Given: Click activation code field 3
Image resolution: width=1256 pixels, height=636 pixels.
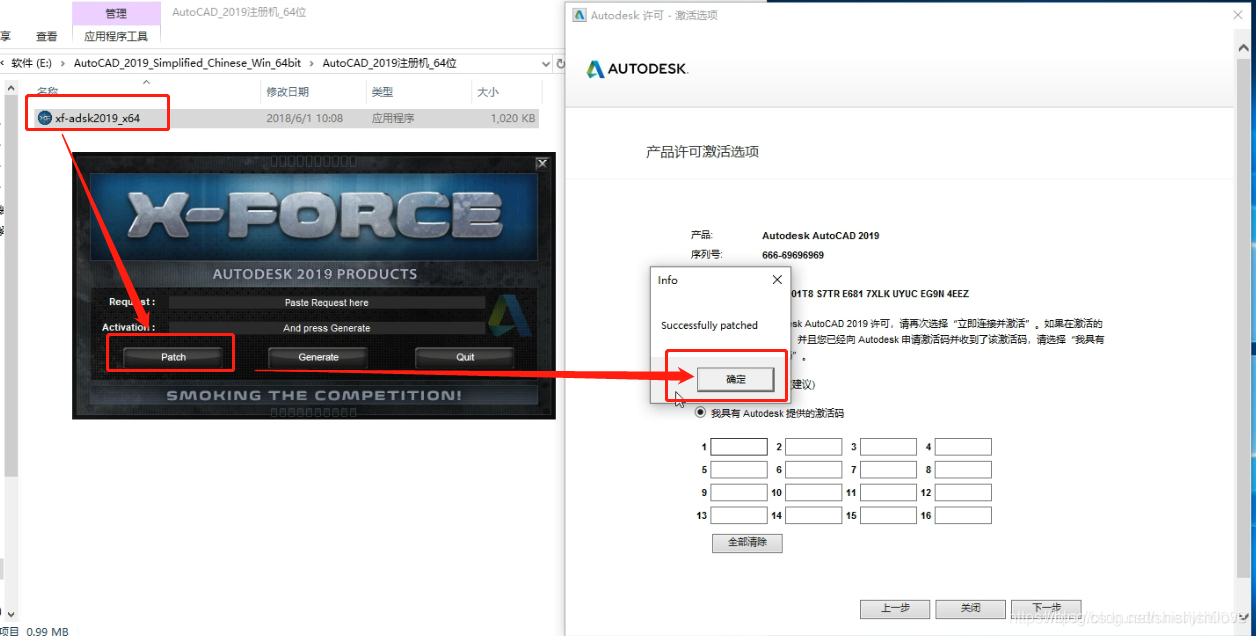Looking at the screenshot, I should click(x=888, y=447).
